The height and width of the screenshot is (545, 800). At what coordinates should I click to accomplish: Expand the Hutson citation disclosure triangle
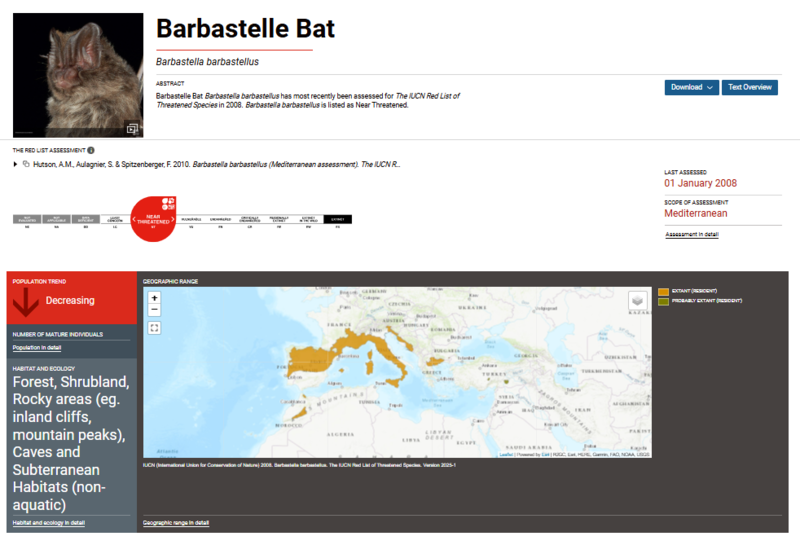pyautogui.click(x=15, y=163)
